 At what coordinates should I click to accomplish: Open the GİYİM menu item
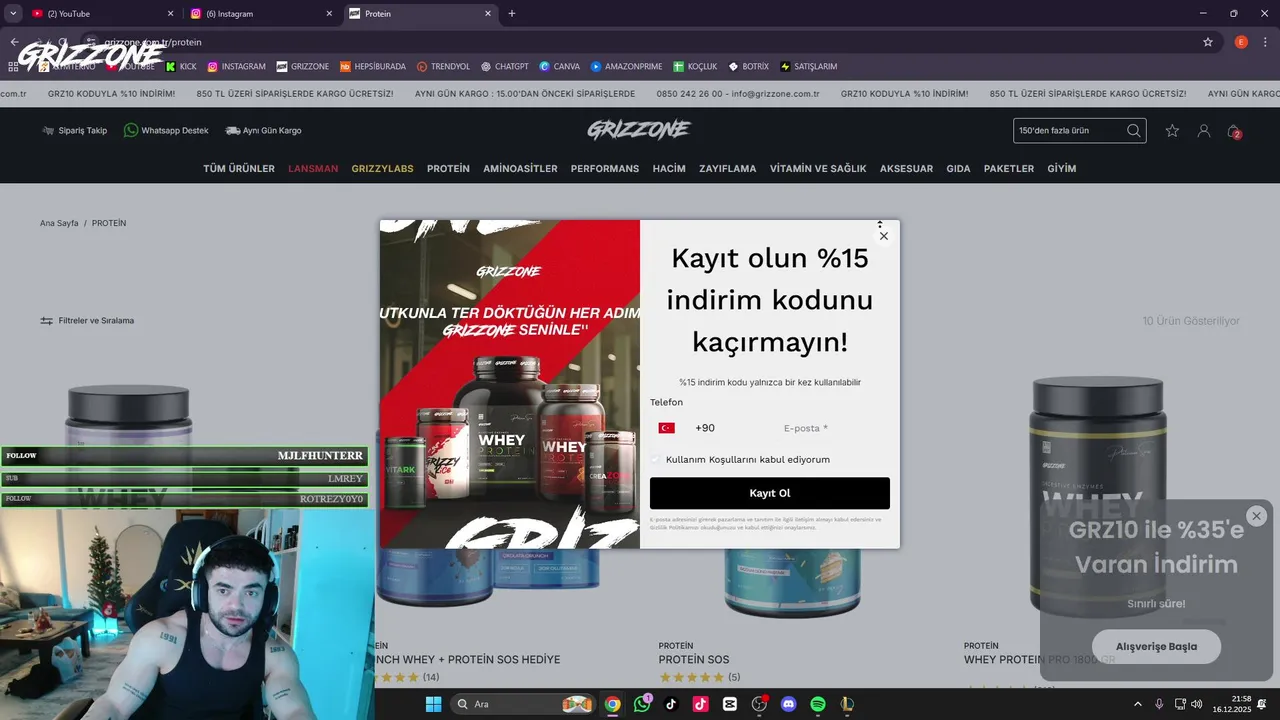[x=1062, y=169]
